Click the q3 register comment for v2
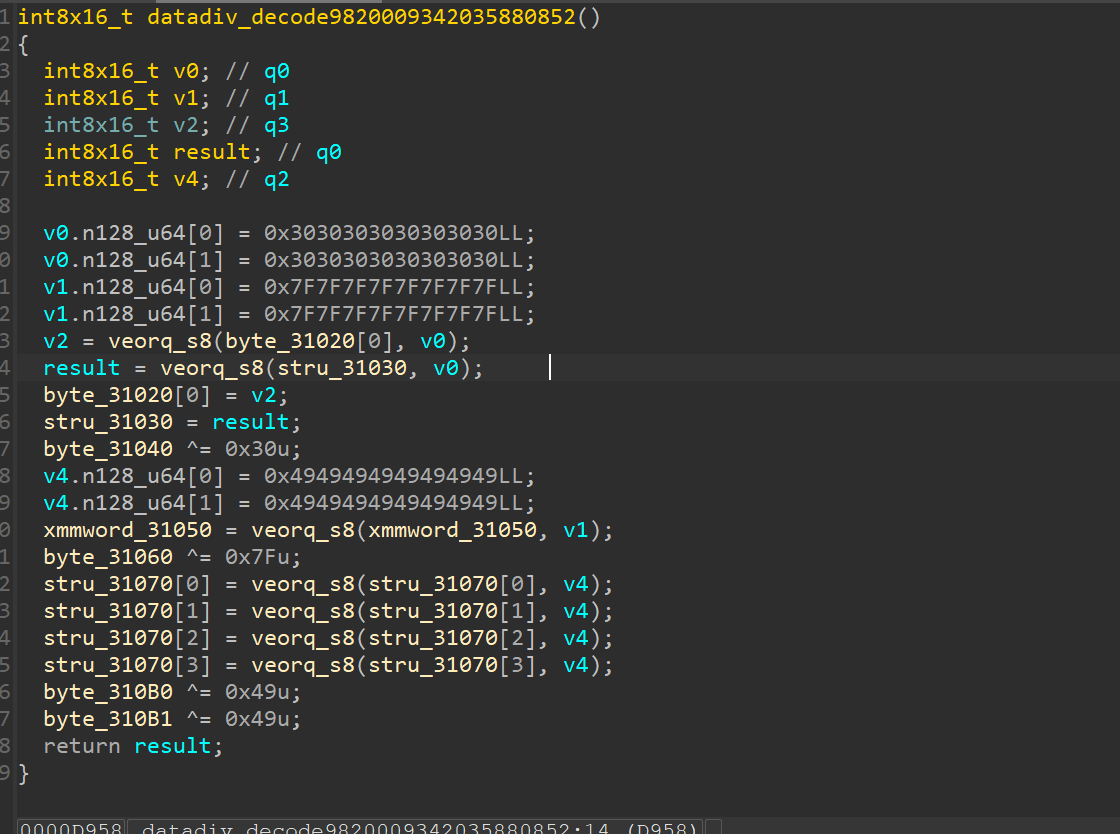The image size is (1120, 834). 277,125
